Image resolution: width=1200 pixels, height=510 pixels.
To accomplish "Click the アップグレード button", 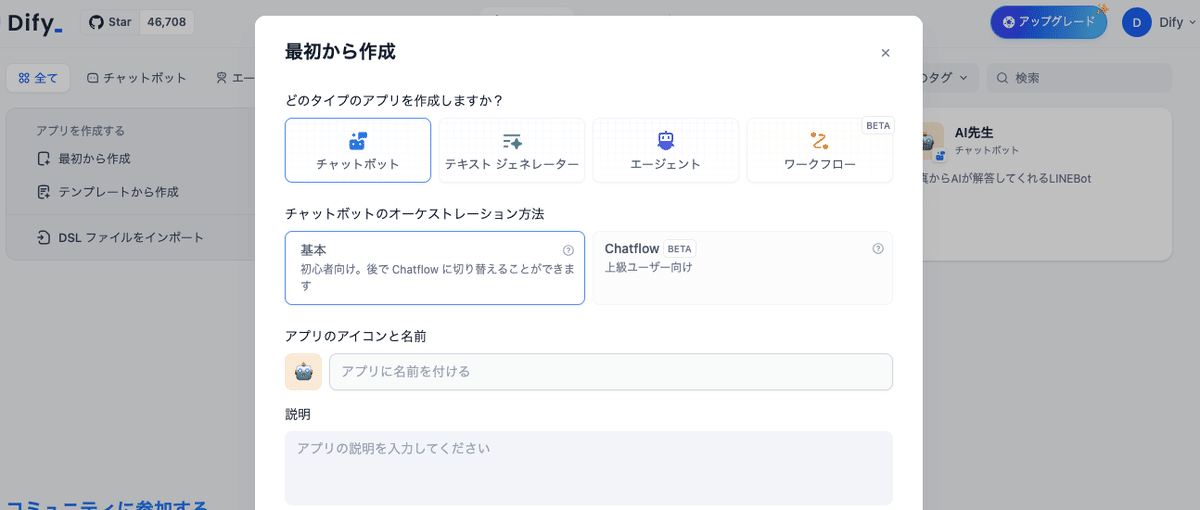I will (x=1048, y=22).
